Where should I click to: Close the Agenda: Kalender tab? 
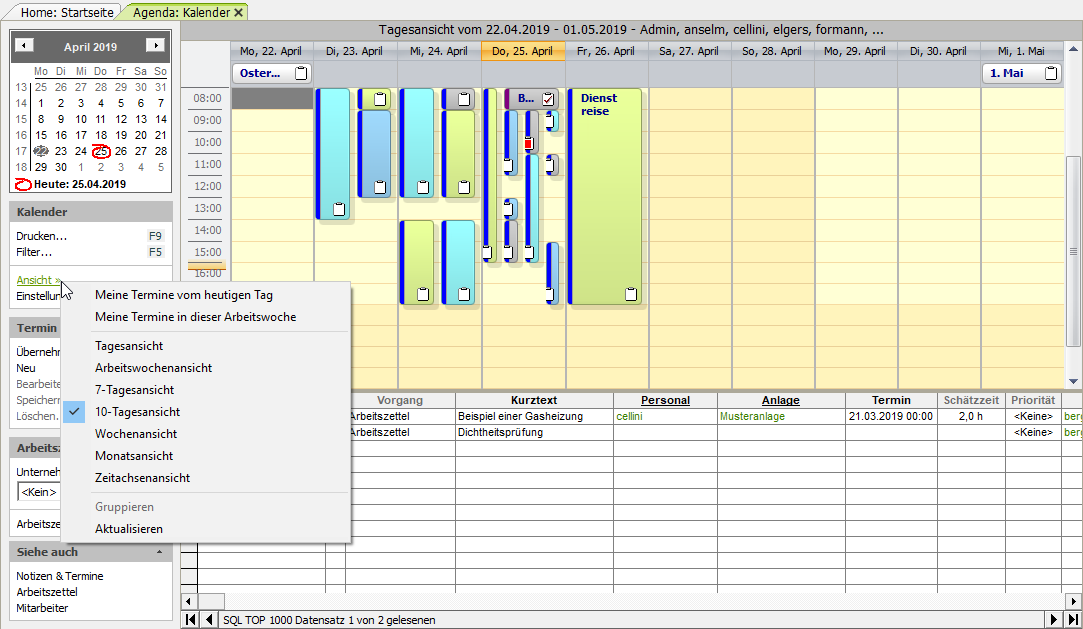point(239,12)
